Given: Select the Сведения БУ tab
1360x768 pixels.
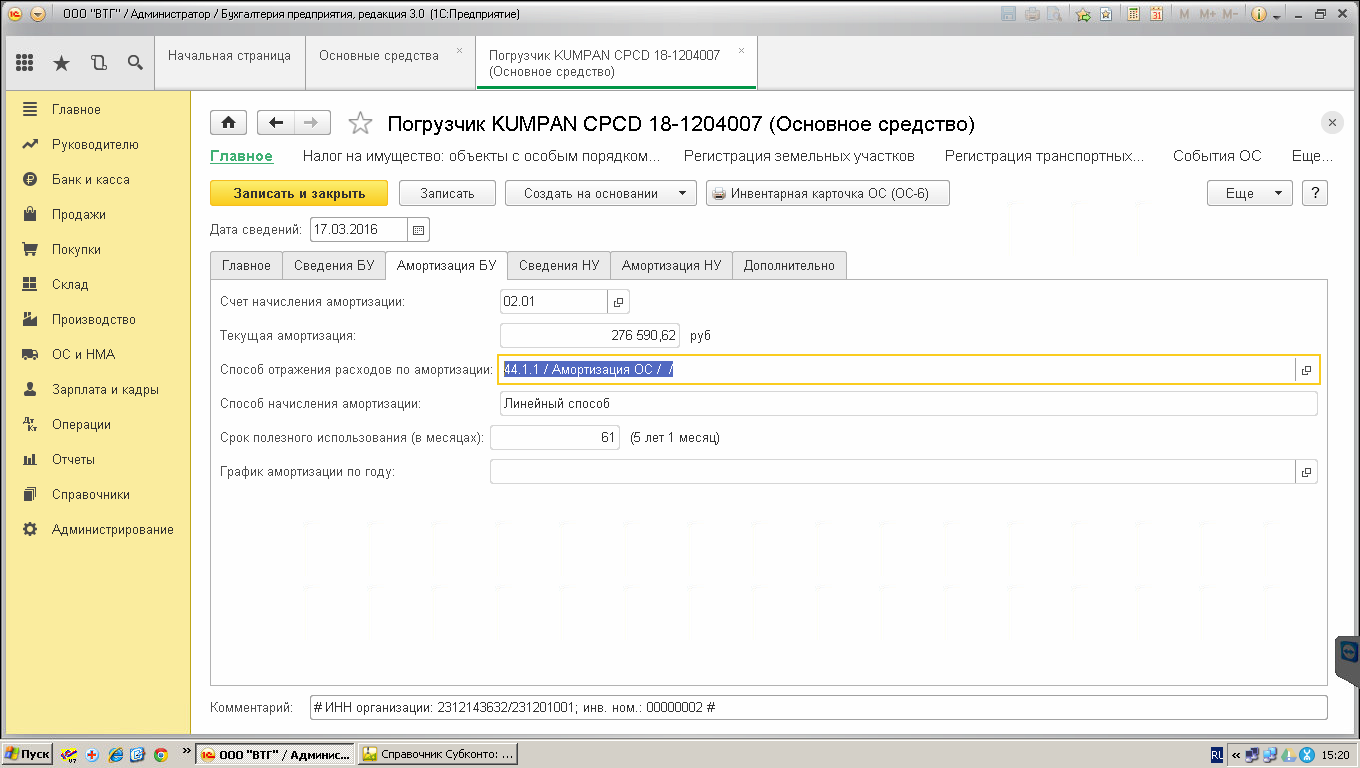Looking at the screenshot, I should (x=333, y=265).
